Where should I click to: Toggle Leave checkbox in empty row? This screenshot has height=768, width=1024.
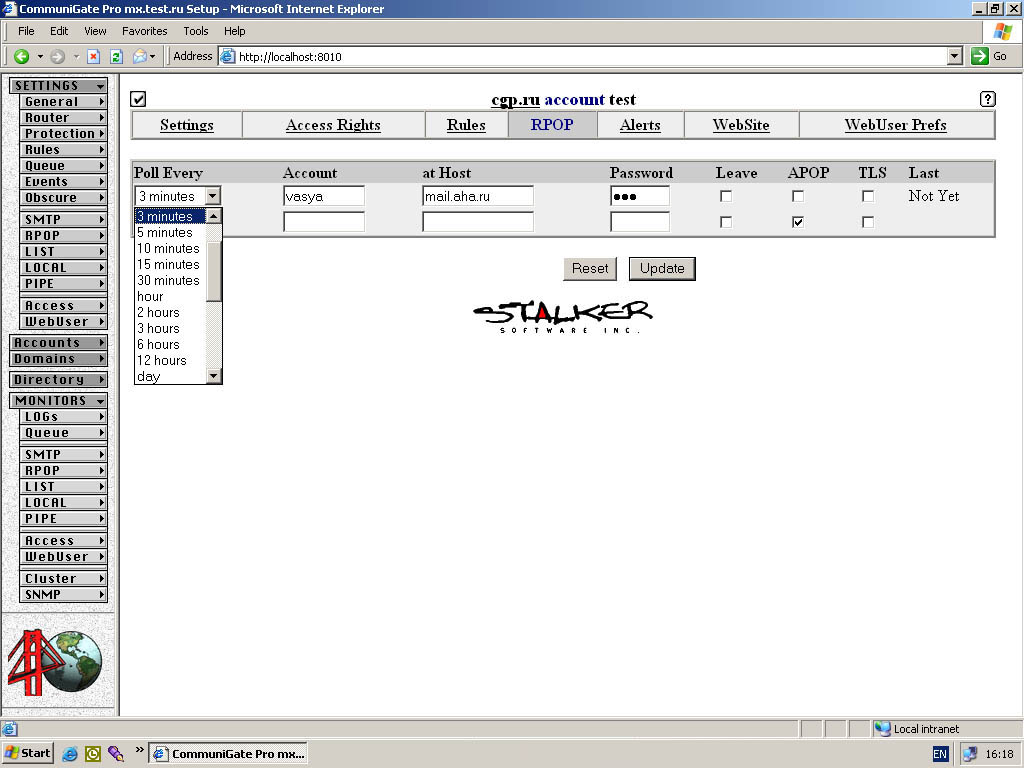726,222
